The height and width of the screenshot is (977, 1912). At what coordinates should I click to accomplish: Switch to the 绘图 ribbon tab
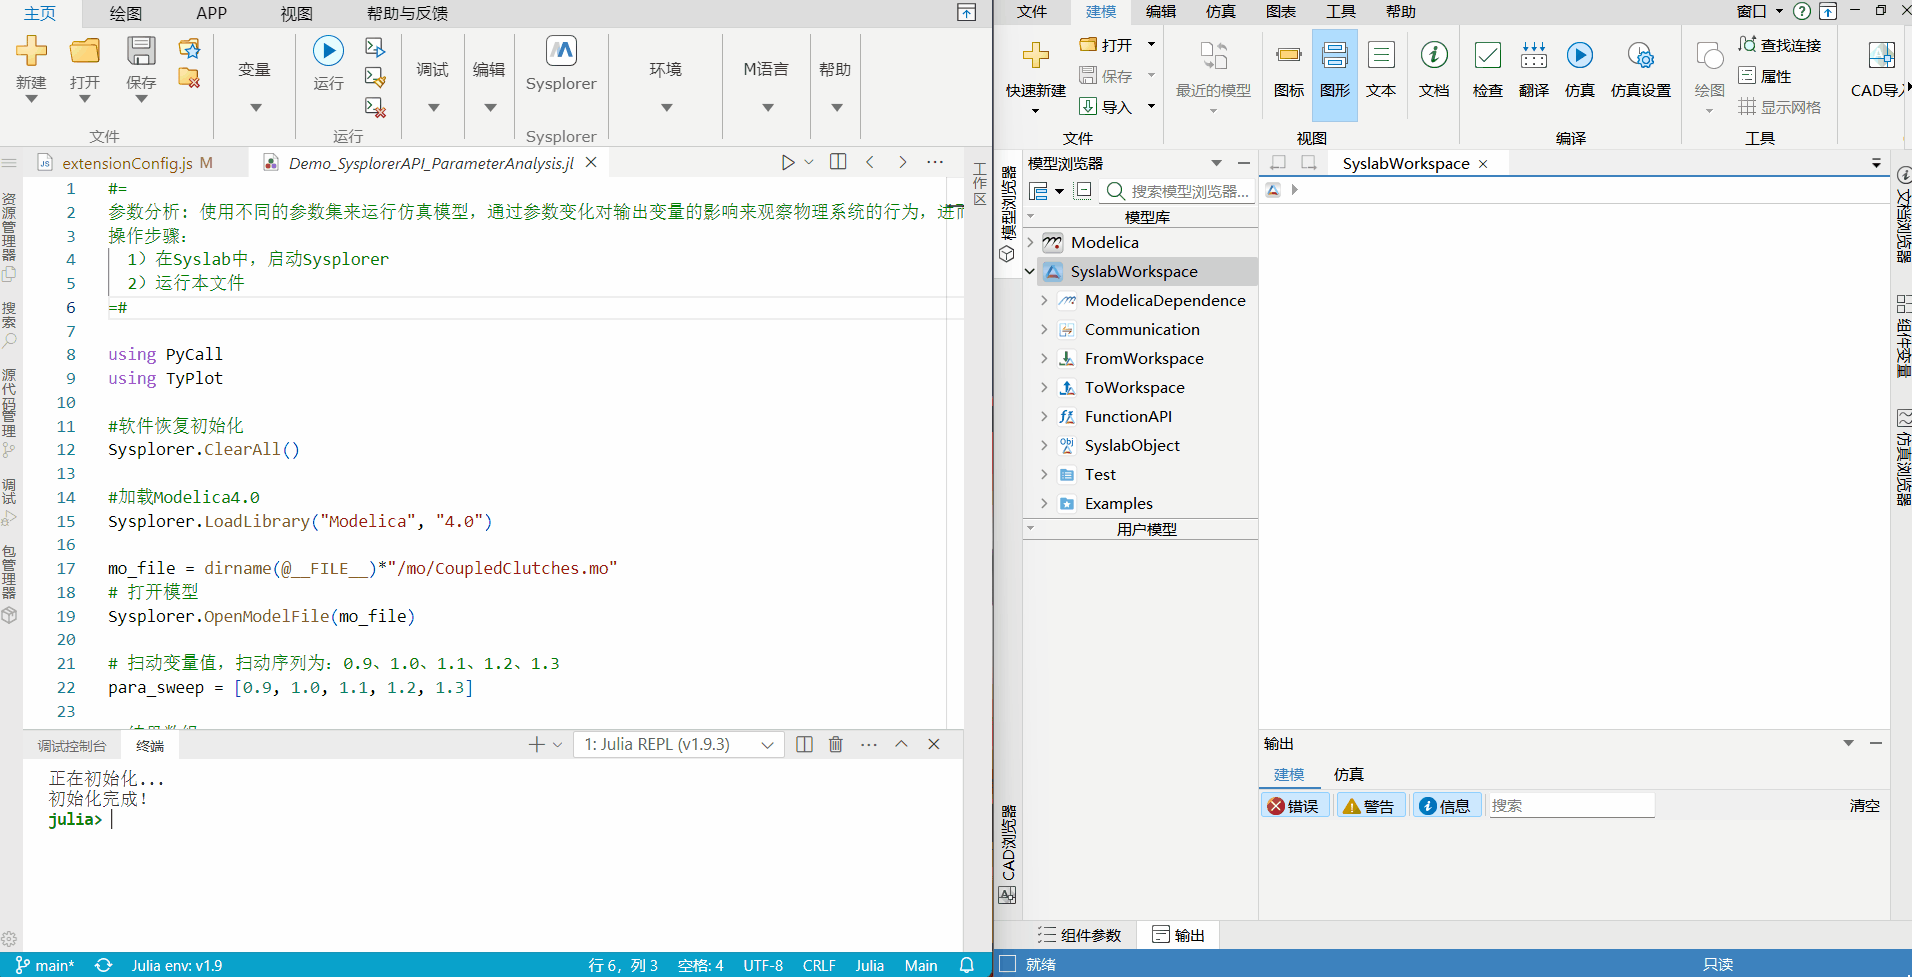click(x=126, y=13)
